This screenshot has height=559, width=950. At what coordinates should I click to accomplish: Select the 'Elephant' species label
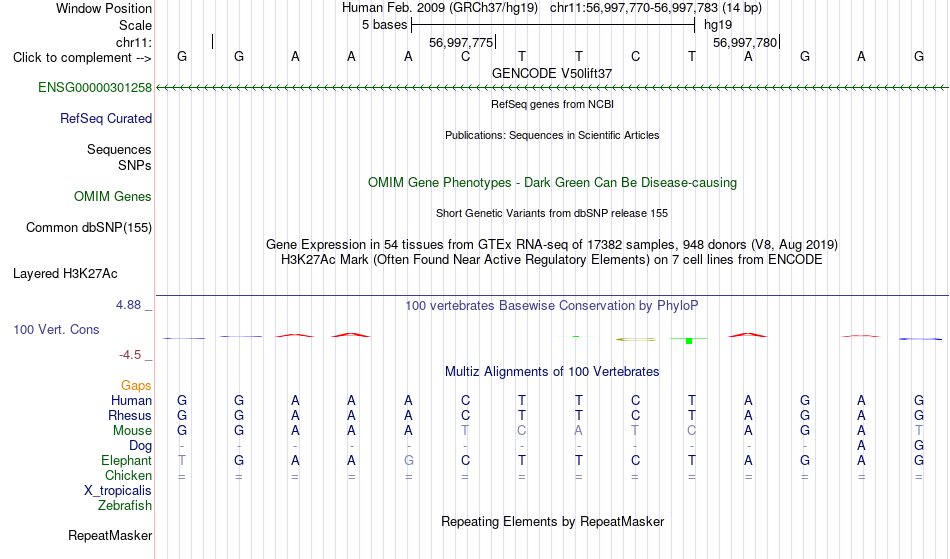[x=126, y=460]
